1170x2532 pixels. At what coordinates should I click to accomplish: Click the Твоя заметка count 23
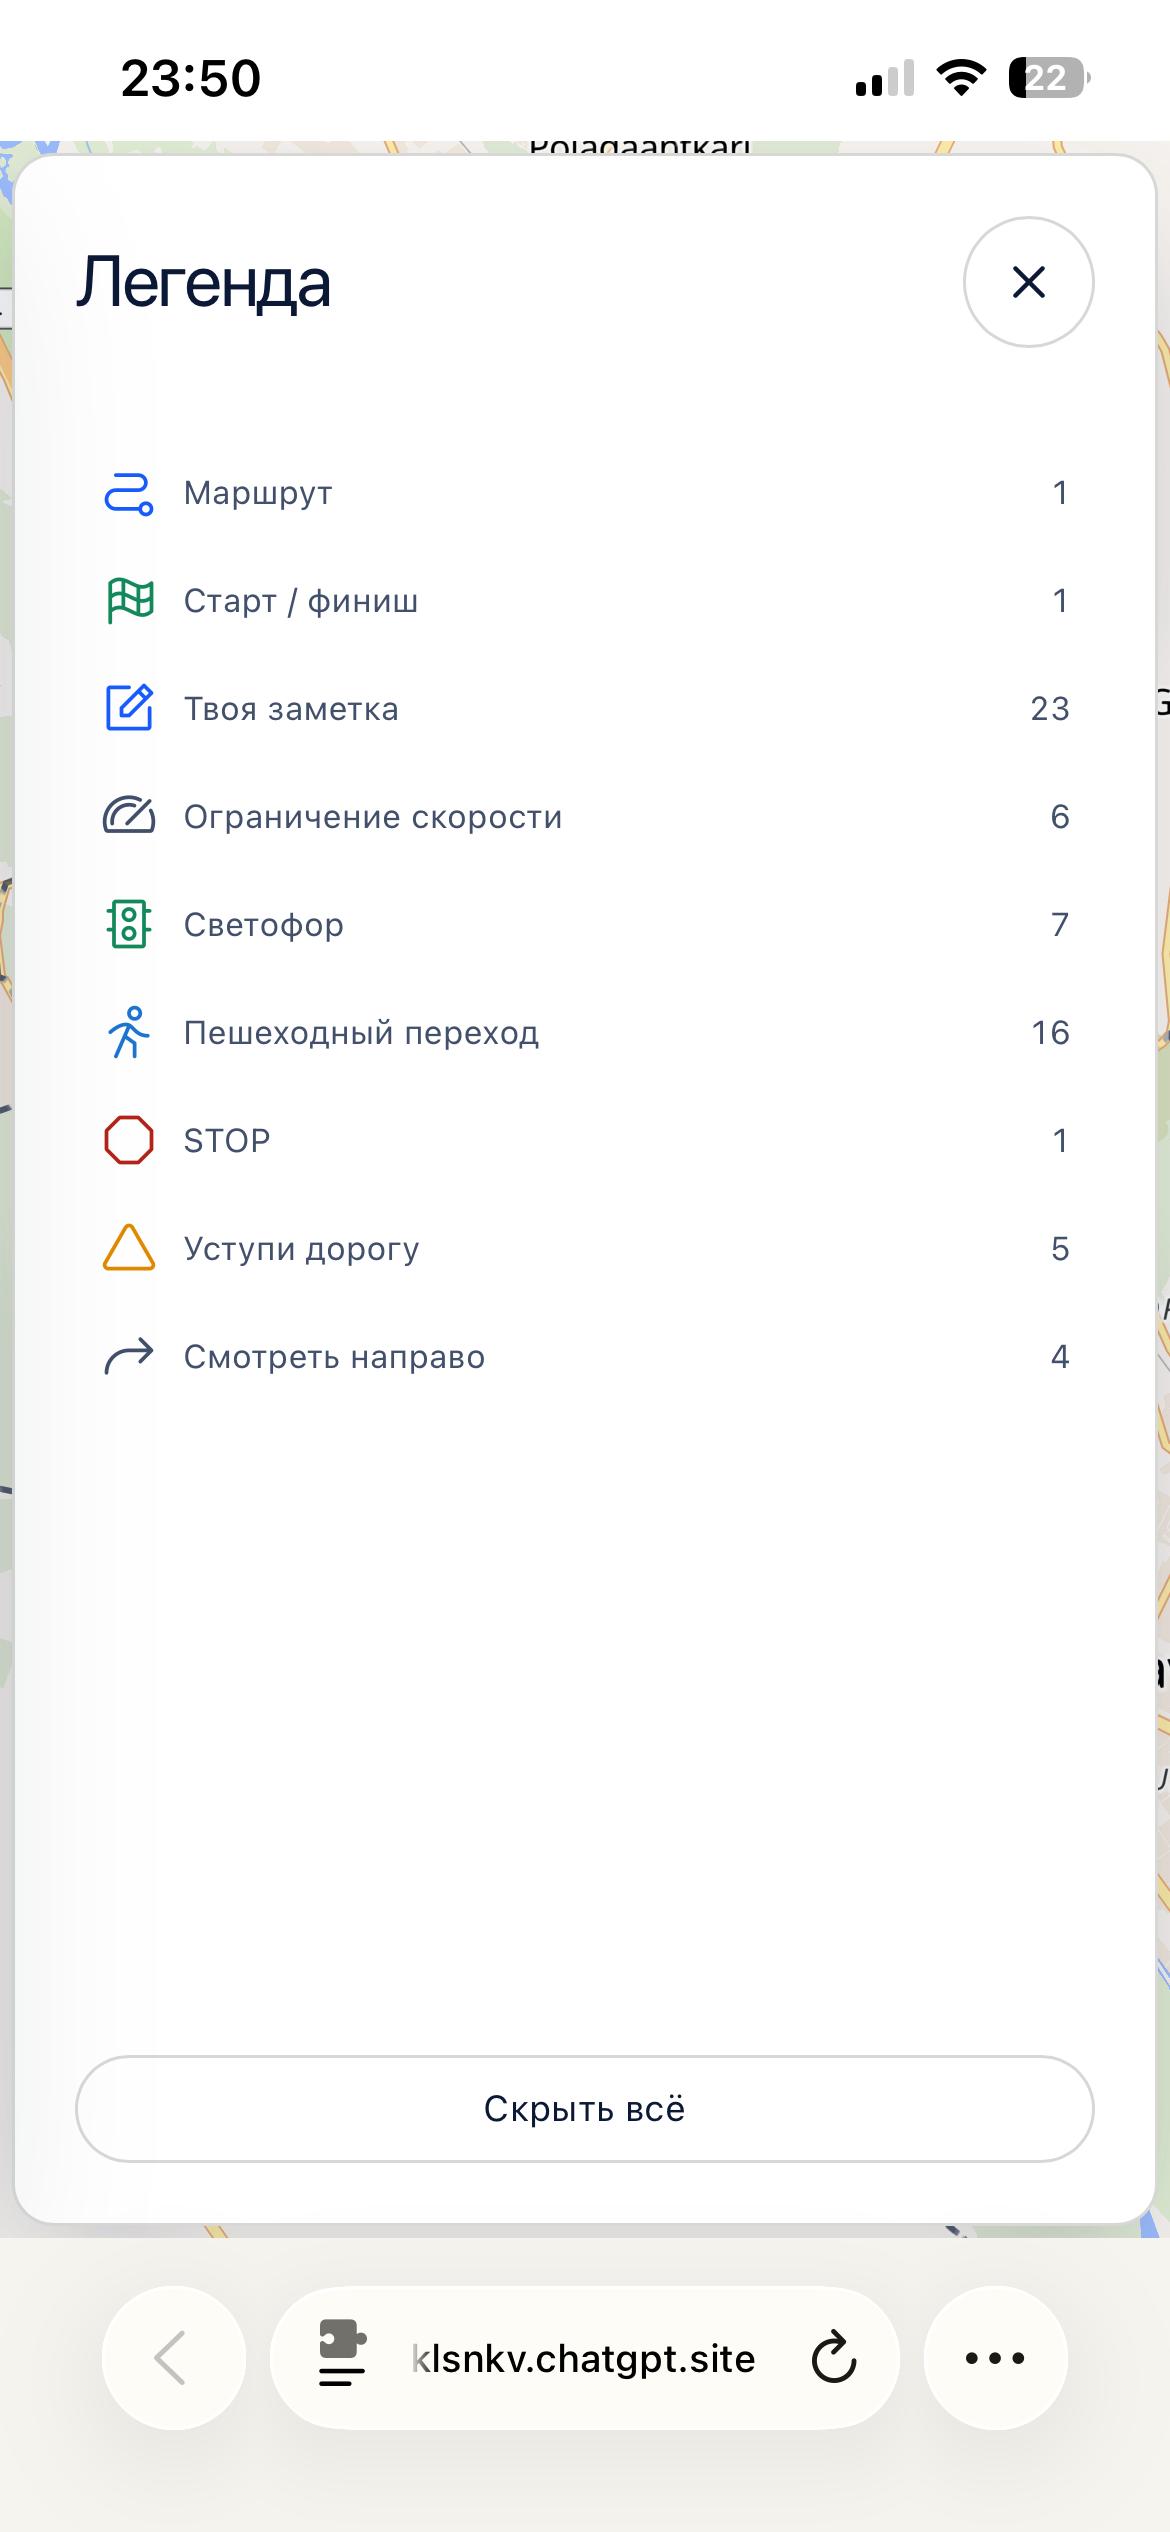tap(1050, 709)
